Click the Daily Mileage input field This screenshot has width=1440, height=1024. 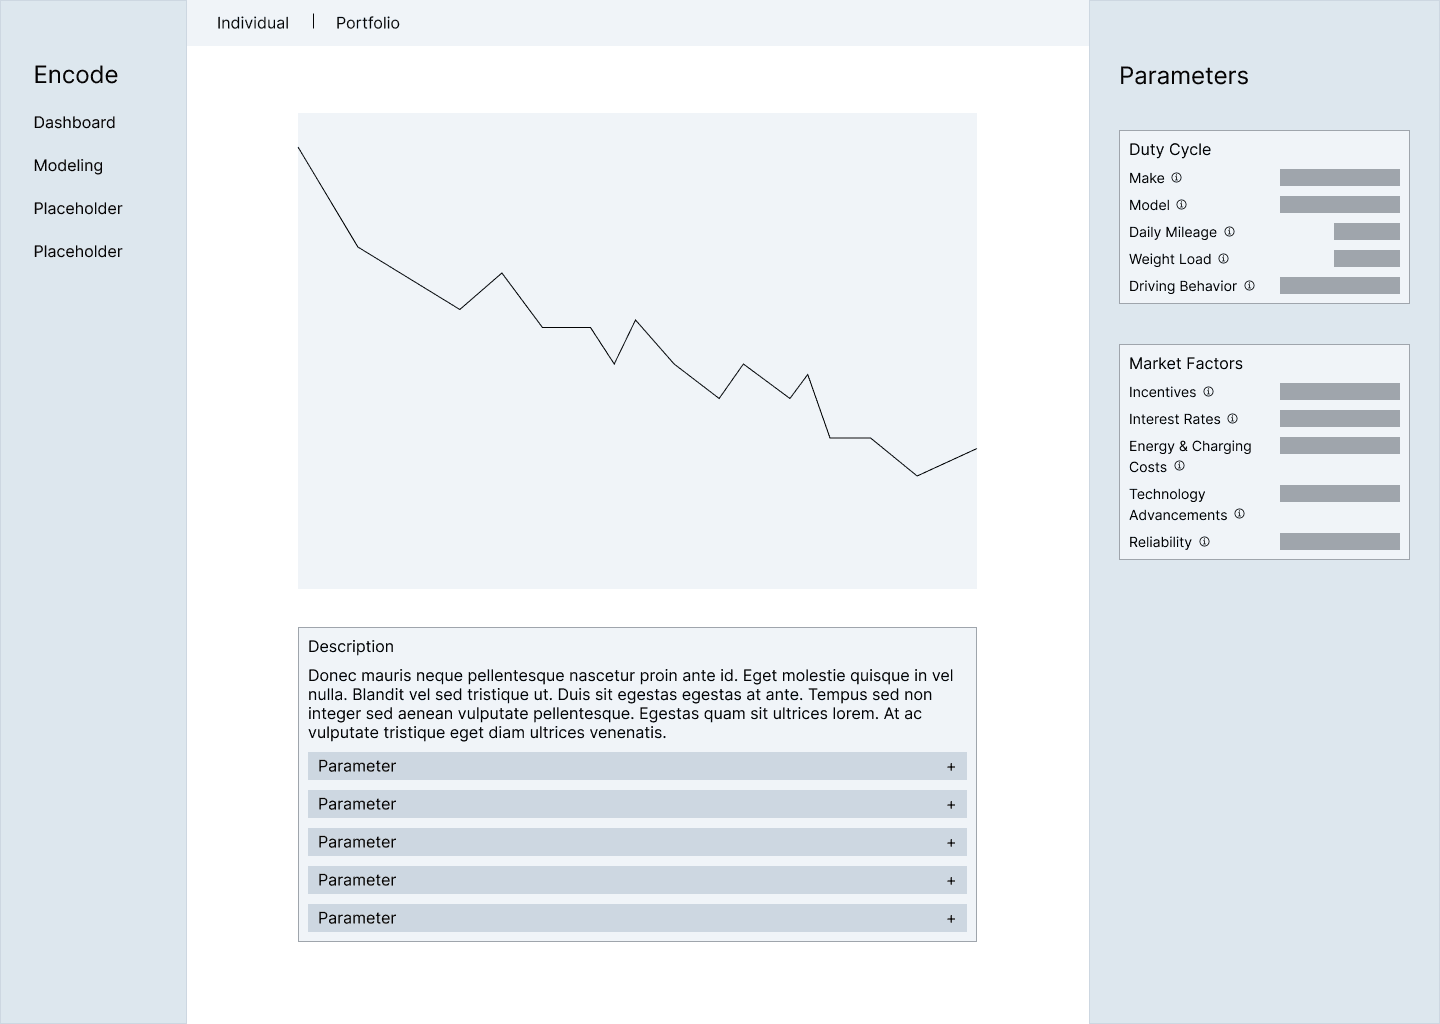(x=1367, y=232)
